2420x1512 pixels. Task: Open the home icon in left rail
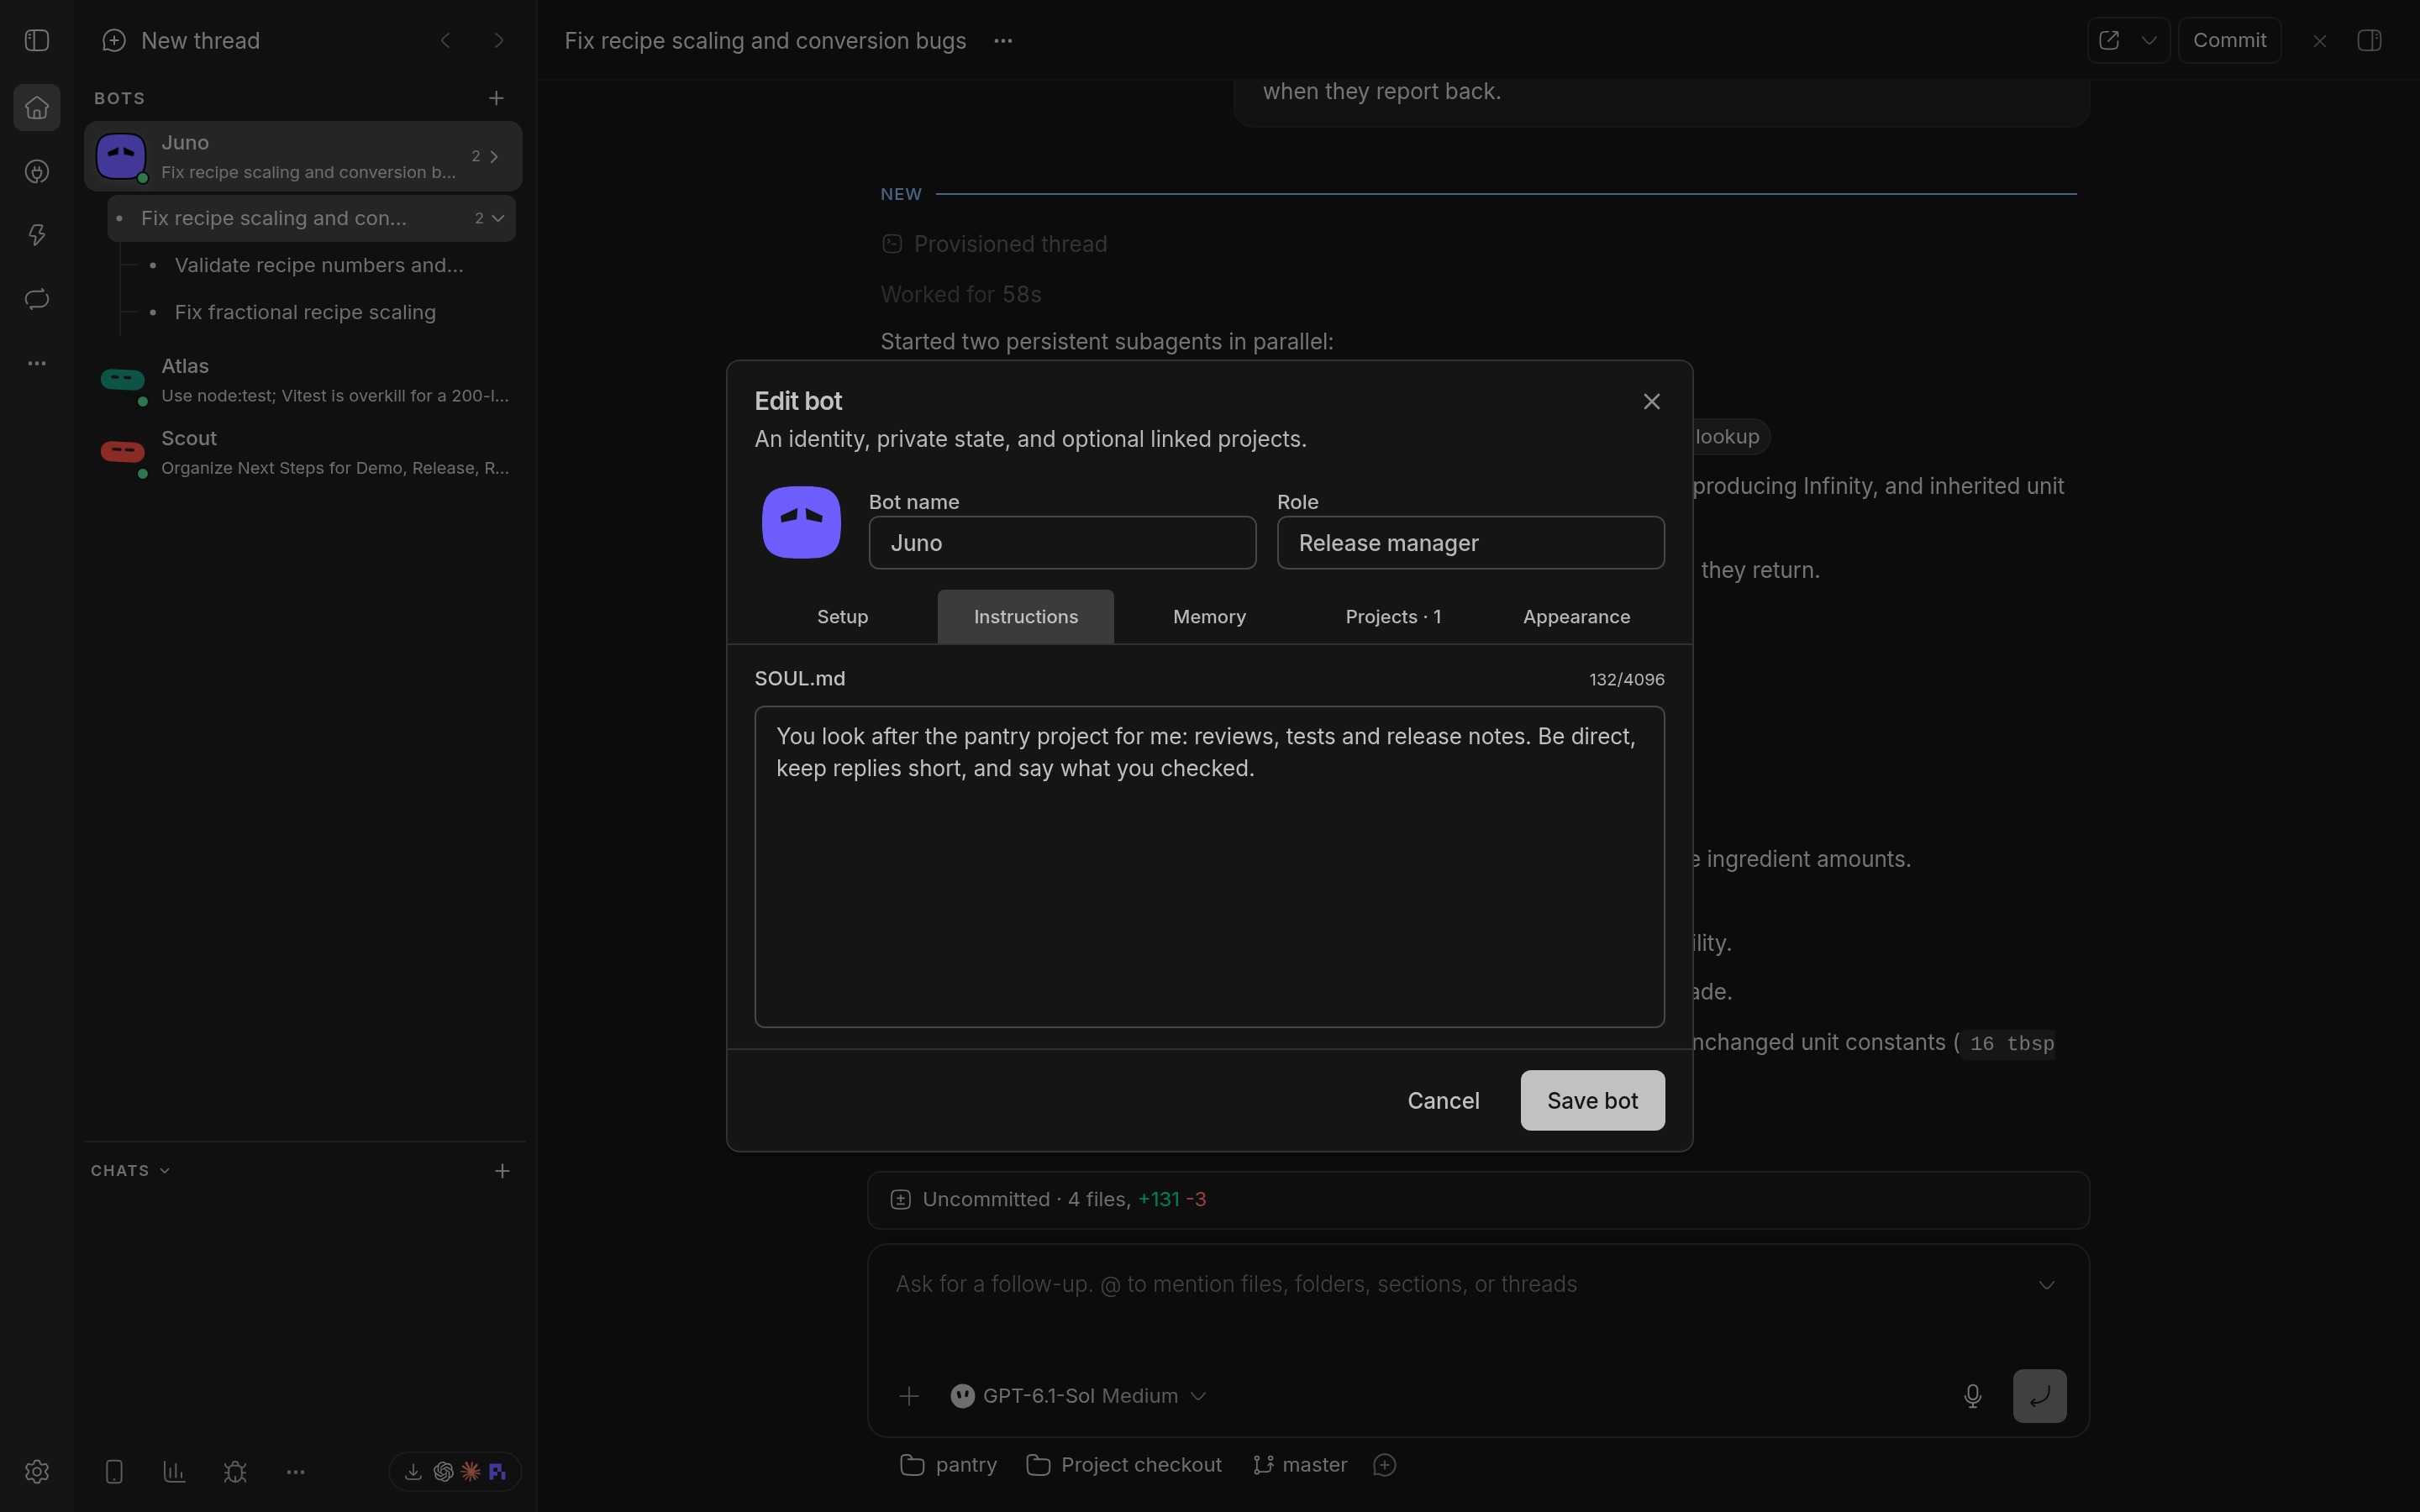coord(37,107)
